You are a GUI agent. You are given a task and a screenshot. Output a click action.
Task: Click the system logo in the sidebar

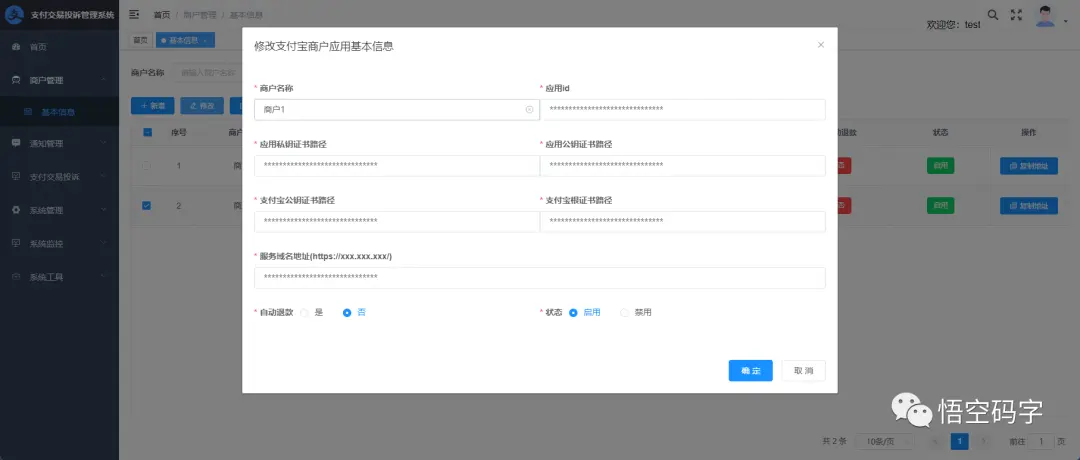tap(14, 14)
